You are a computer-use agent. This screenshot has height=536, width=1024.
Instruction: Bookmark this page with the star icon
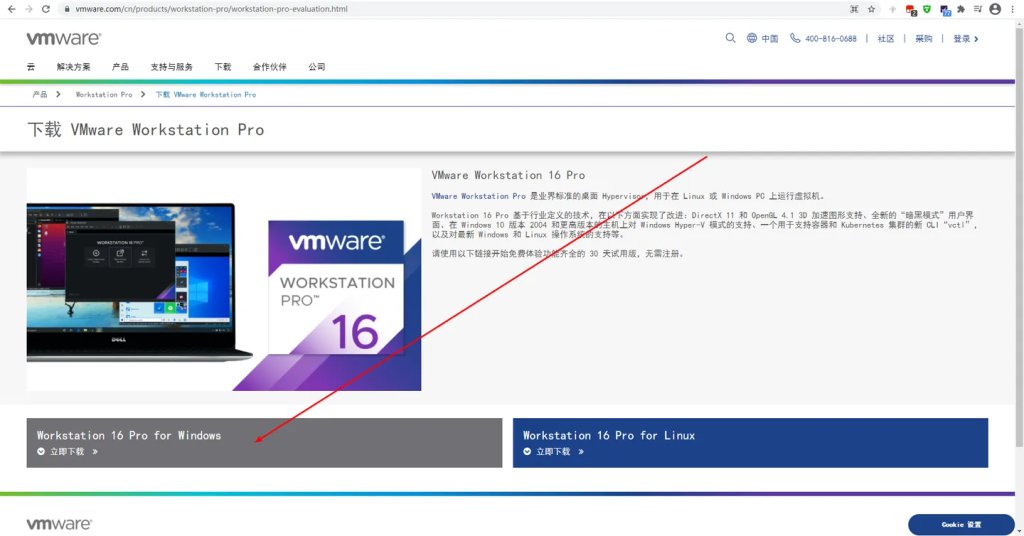[x=871, y=9]
